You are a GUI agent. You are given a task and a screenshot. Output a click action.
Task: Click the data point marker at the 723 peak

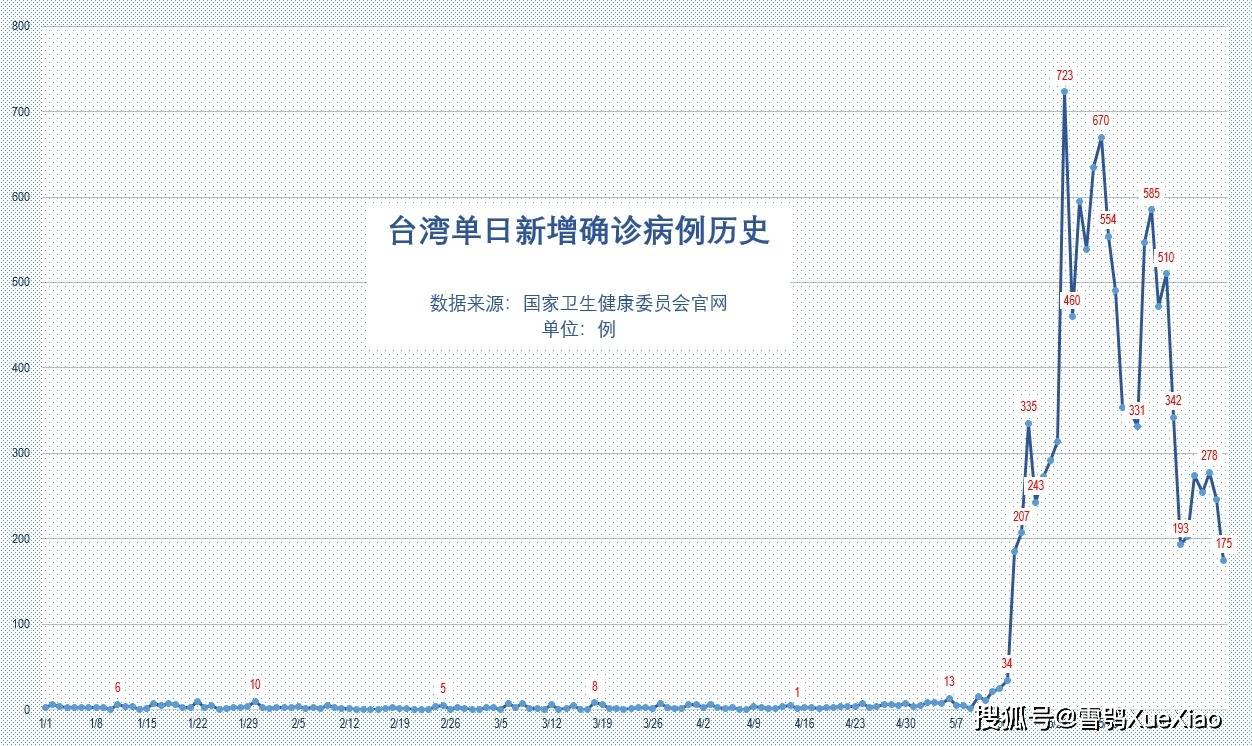1065,91
